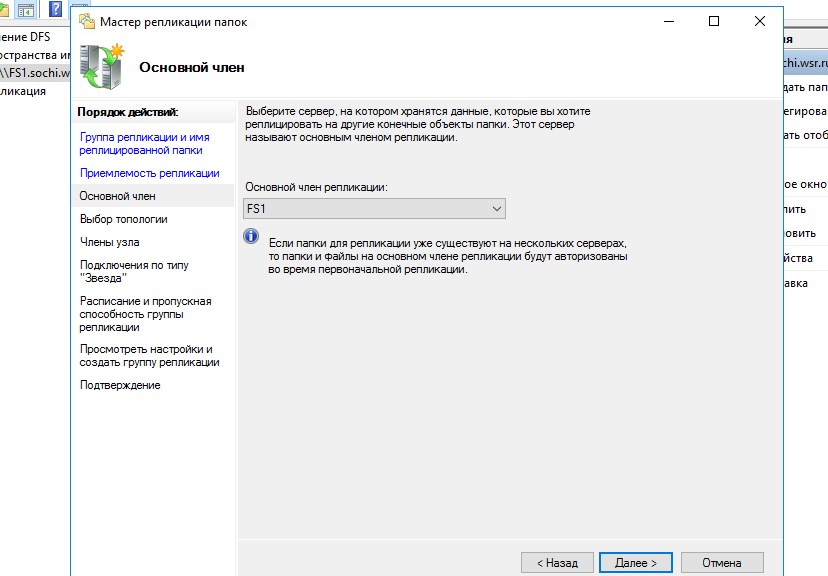
Task: Click the schedule and bandwidth step in the sidebar
Action: click(x=145, y=314)
